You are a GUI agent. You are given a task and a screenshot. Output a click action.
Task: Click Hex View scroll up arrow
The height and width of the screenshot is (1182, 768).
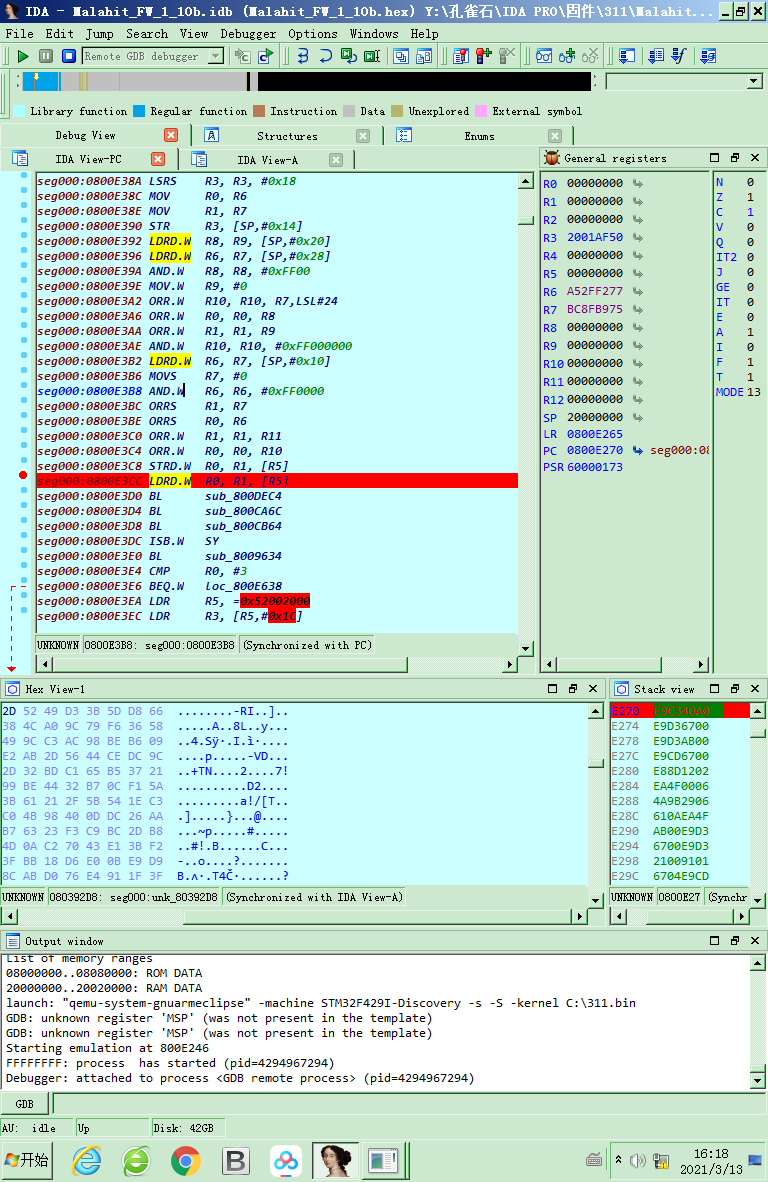[x=595, y=711]
